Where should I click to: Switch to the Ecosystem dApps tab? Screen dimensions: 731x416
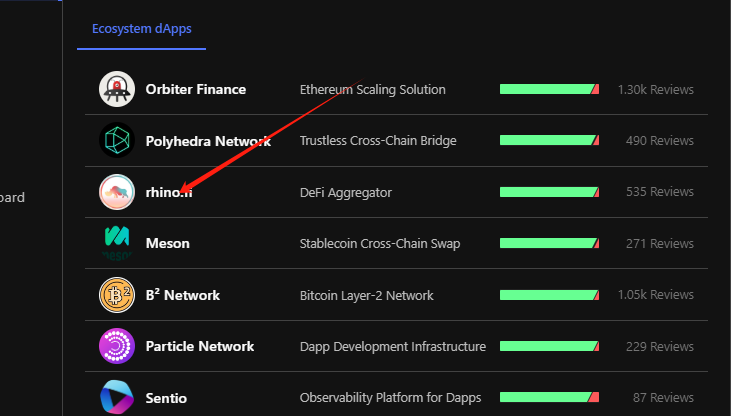tap(142, 28)
